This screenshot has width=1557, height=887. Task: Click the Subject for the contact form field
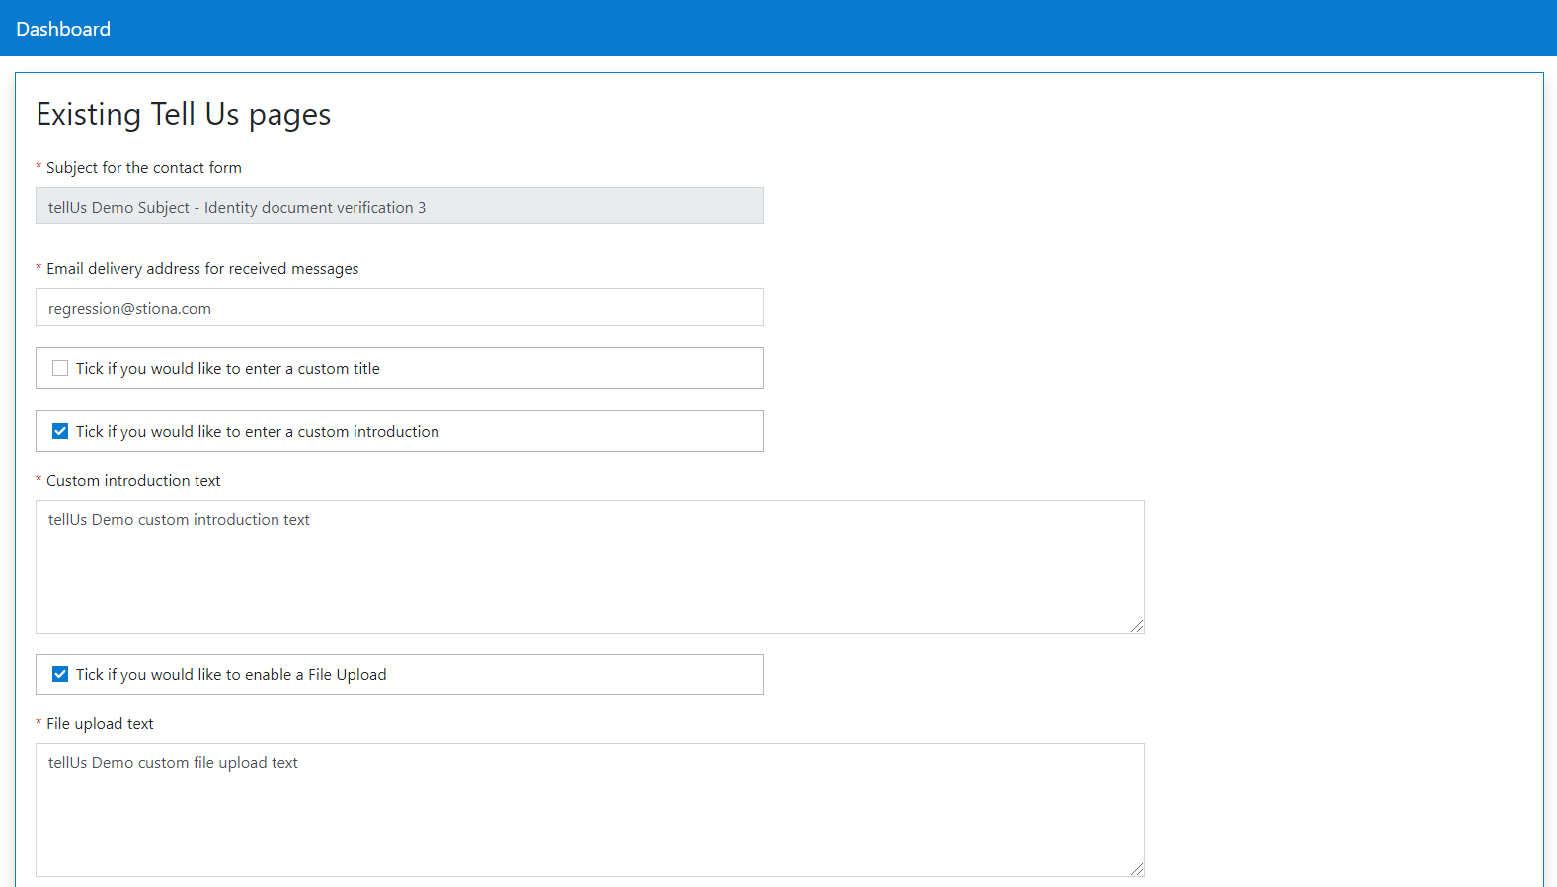(x=399, y=207)
